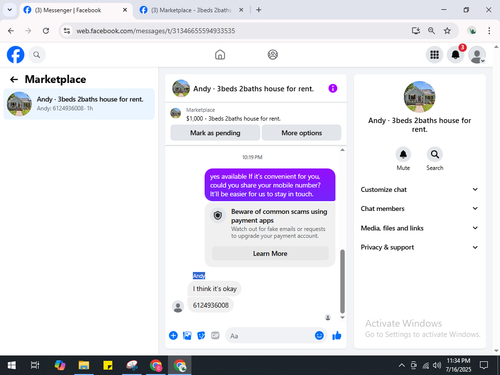Open the $1,000 listing link
This screenshot has height=375, width=500.
(x=233, y=118)
